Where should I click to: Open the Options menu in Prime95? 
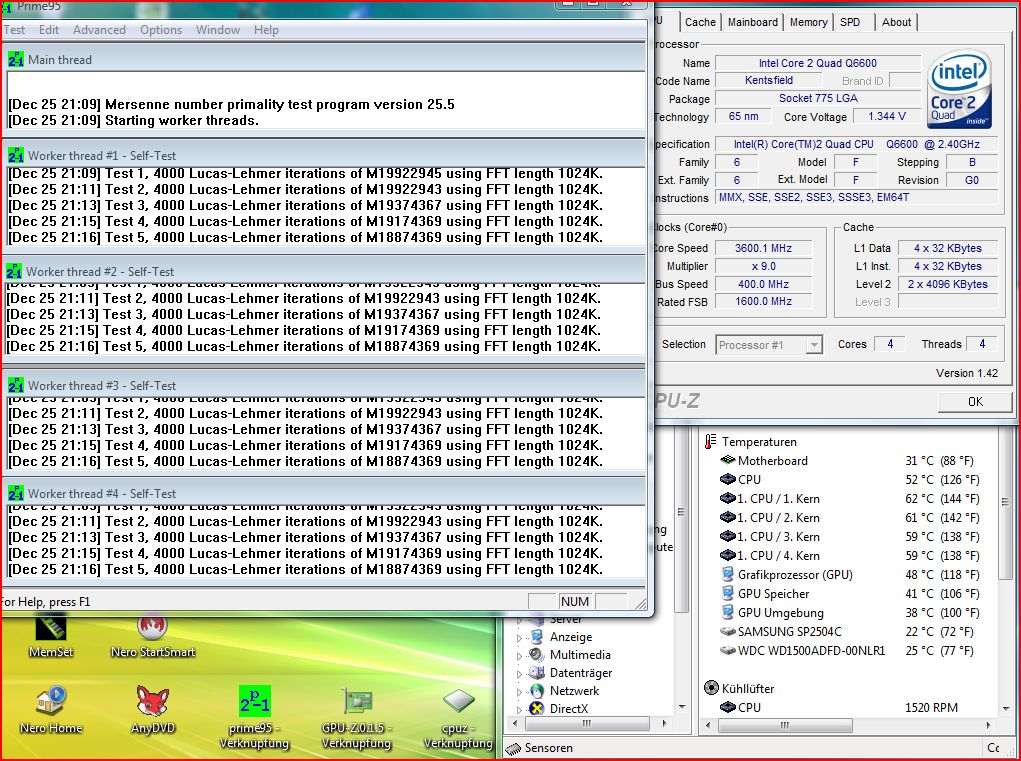161,30
